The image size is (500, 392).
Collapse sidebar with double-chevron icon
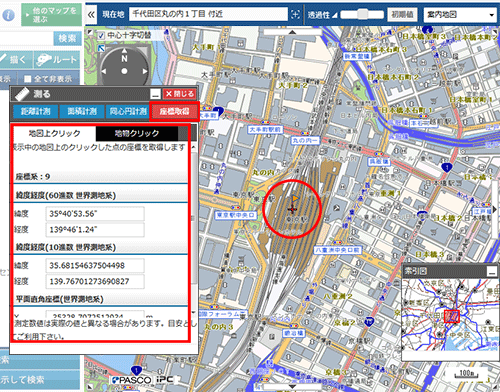point(91,14)
